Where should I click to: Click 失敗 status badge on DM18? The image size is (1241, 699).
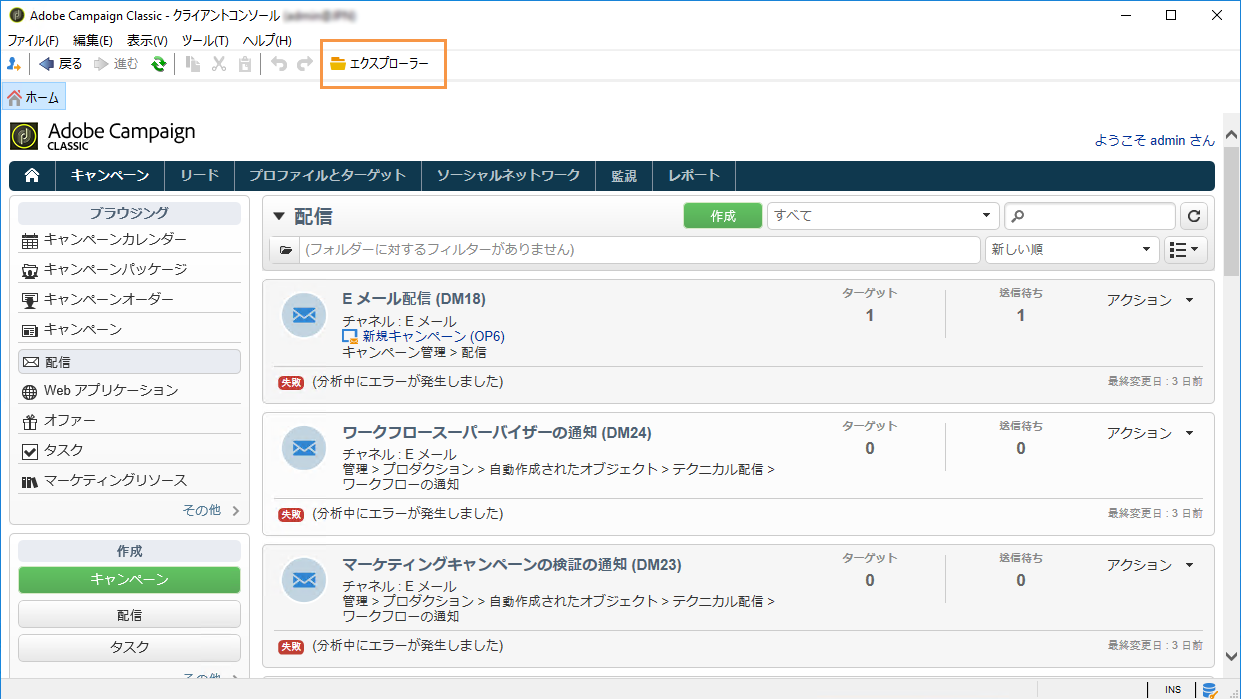pos(291,382)
